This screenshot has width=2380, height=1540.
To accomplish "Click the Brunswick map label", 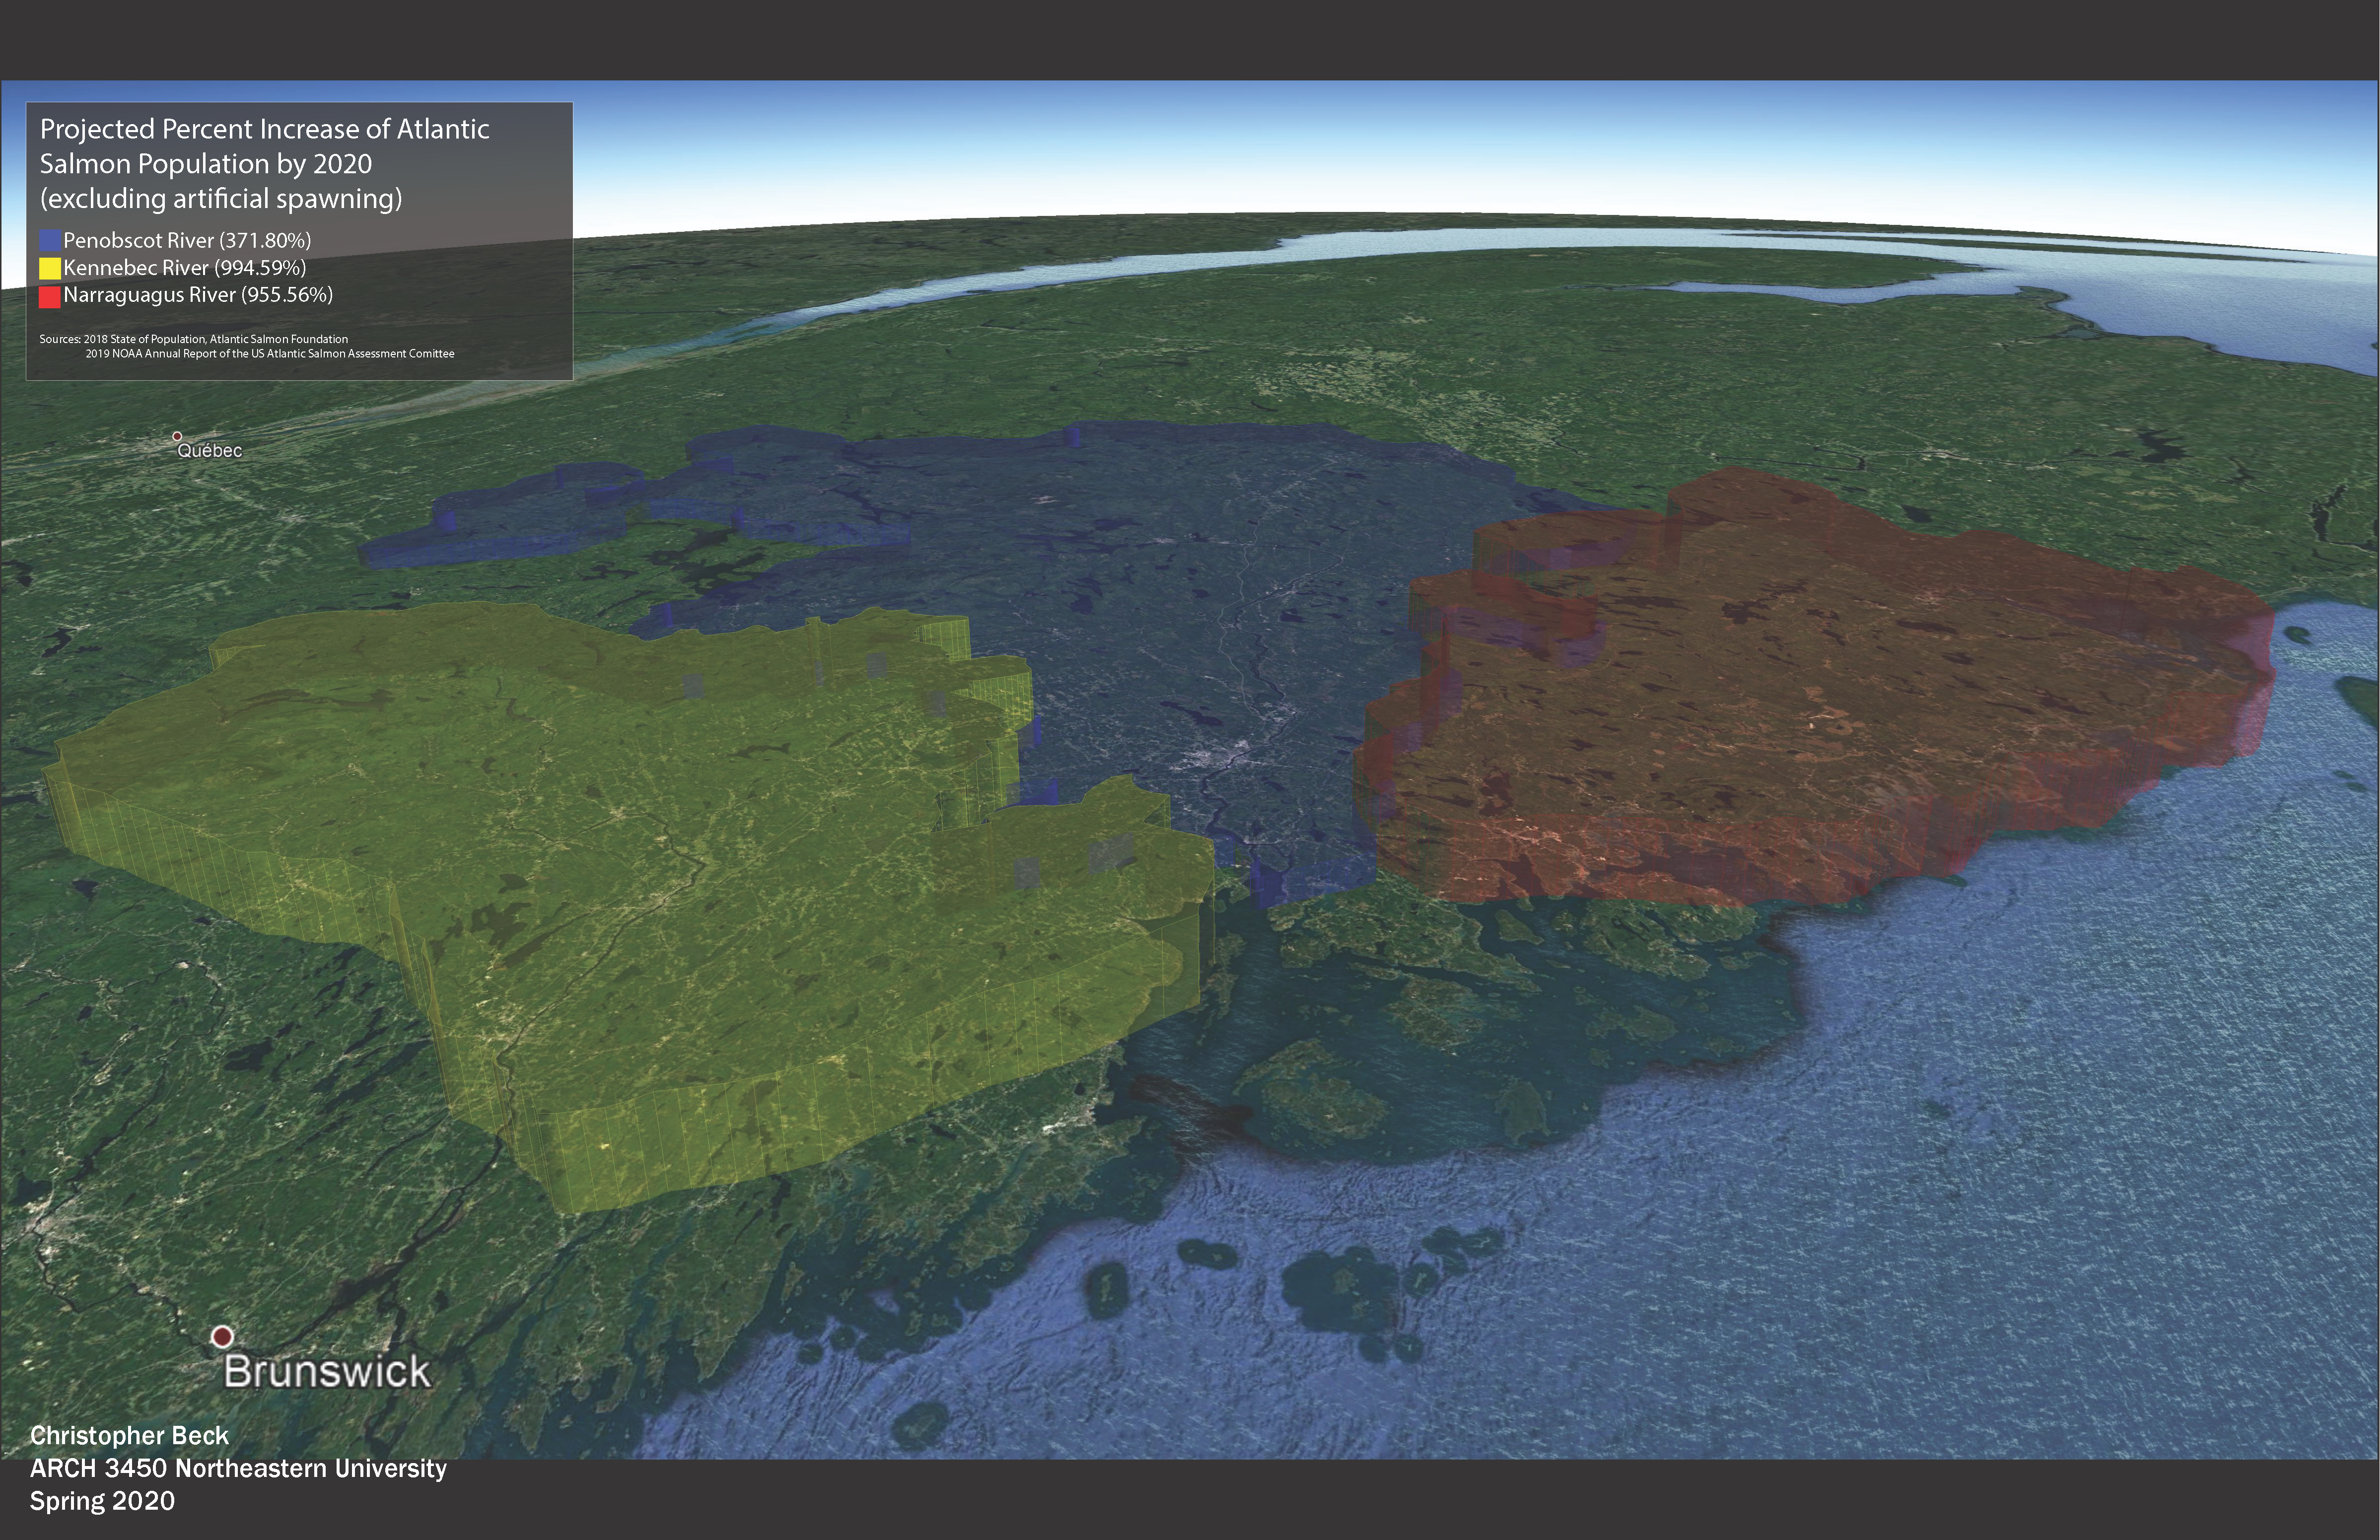I will [x=327, y=1371].
